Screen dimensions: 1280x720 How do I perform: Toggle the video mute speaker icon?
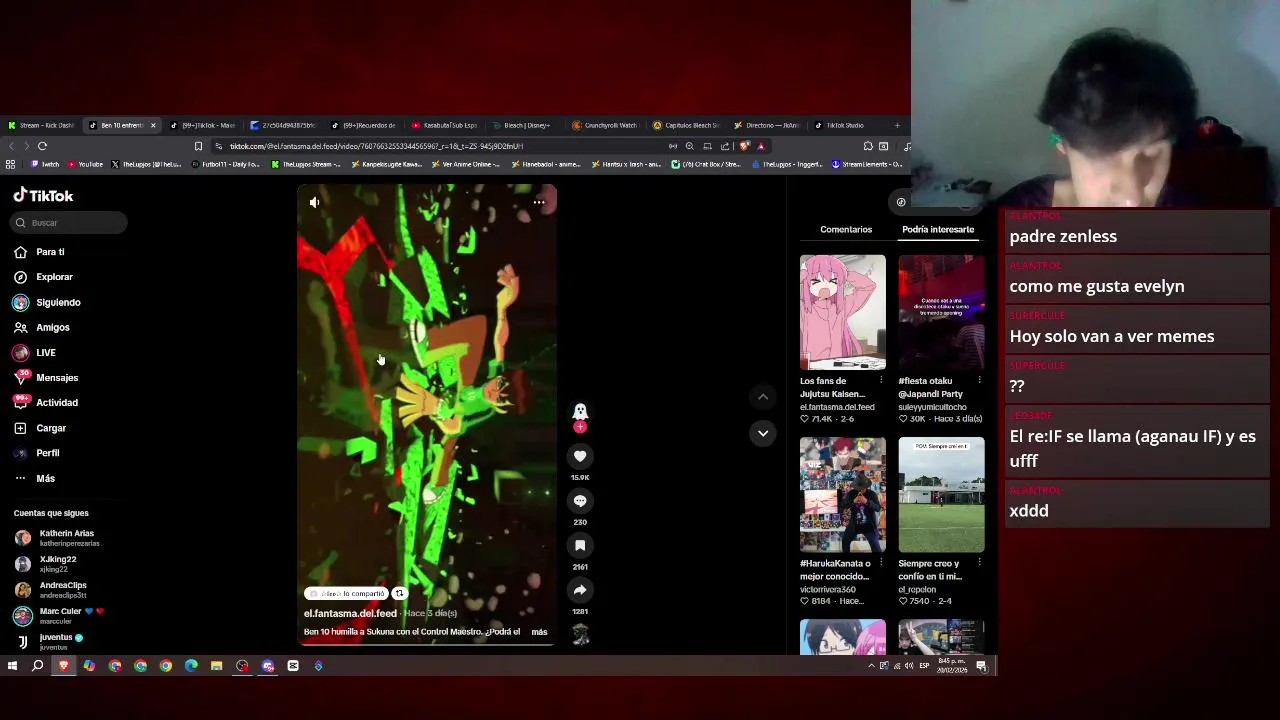pos(314,202)
